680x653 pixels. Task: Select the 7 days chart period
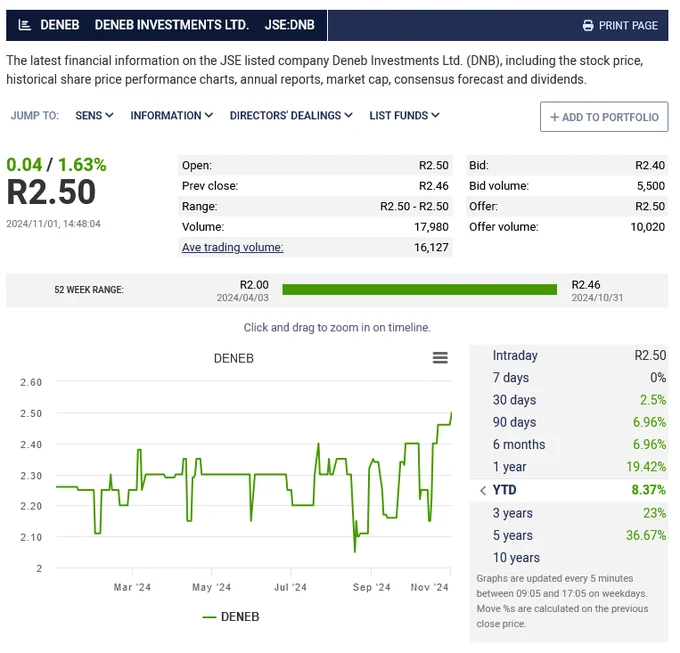[511, 378]
